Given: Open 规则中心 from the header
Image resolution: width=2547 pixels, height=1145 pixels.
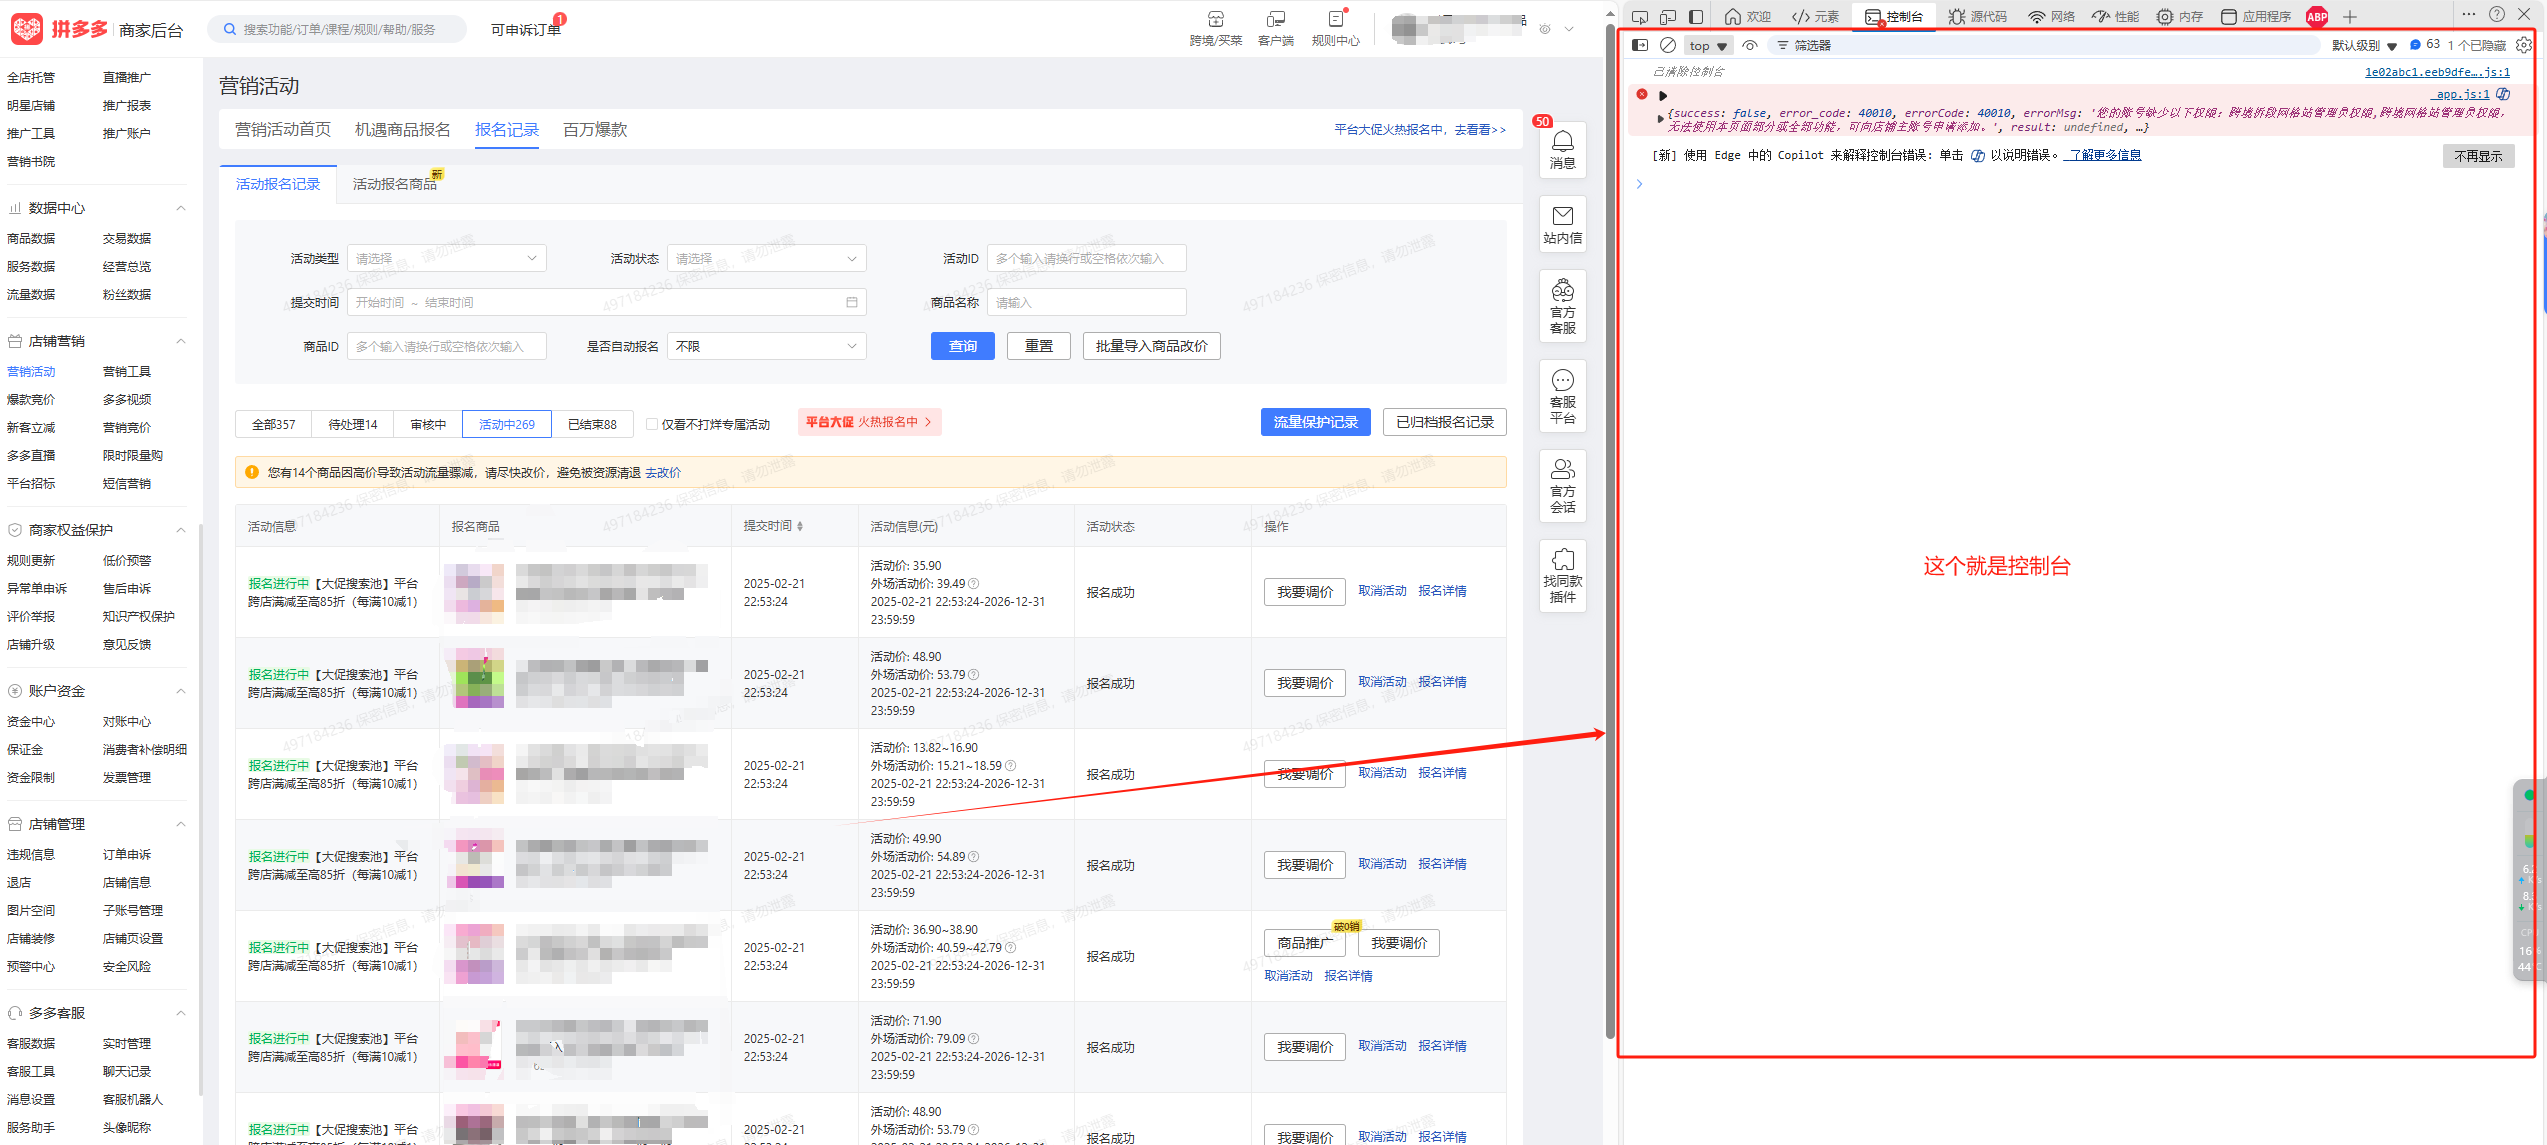Looking at the screenshot, I should [x=1335, y=28].
